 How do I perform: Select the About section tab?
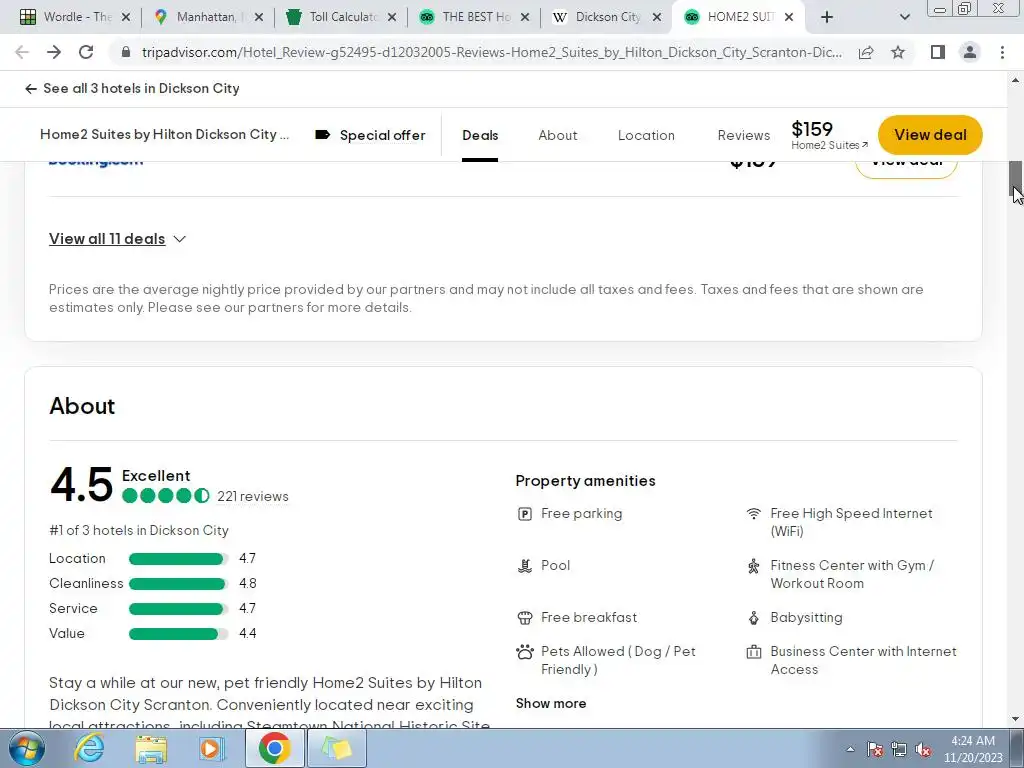coord(558,135)
